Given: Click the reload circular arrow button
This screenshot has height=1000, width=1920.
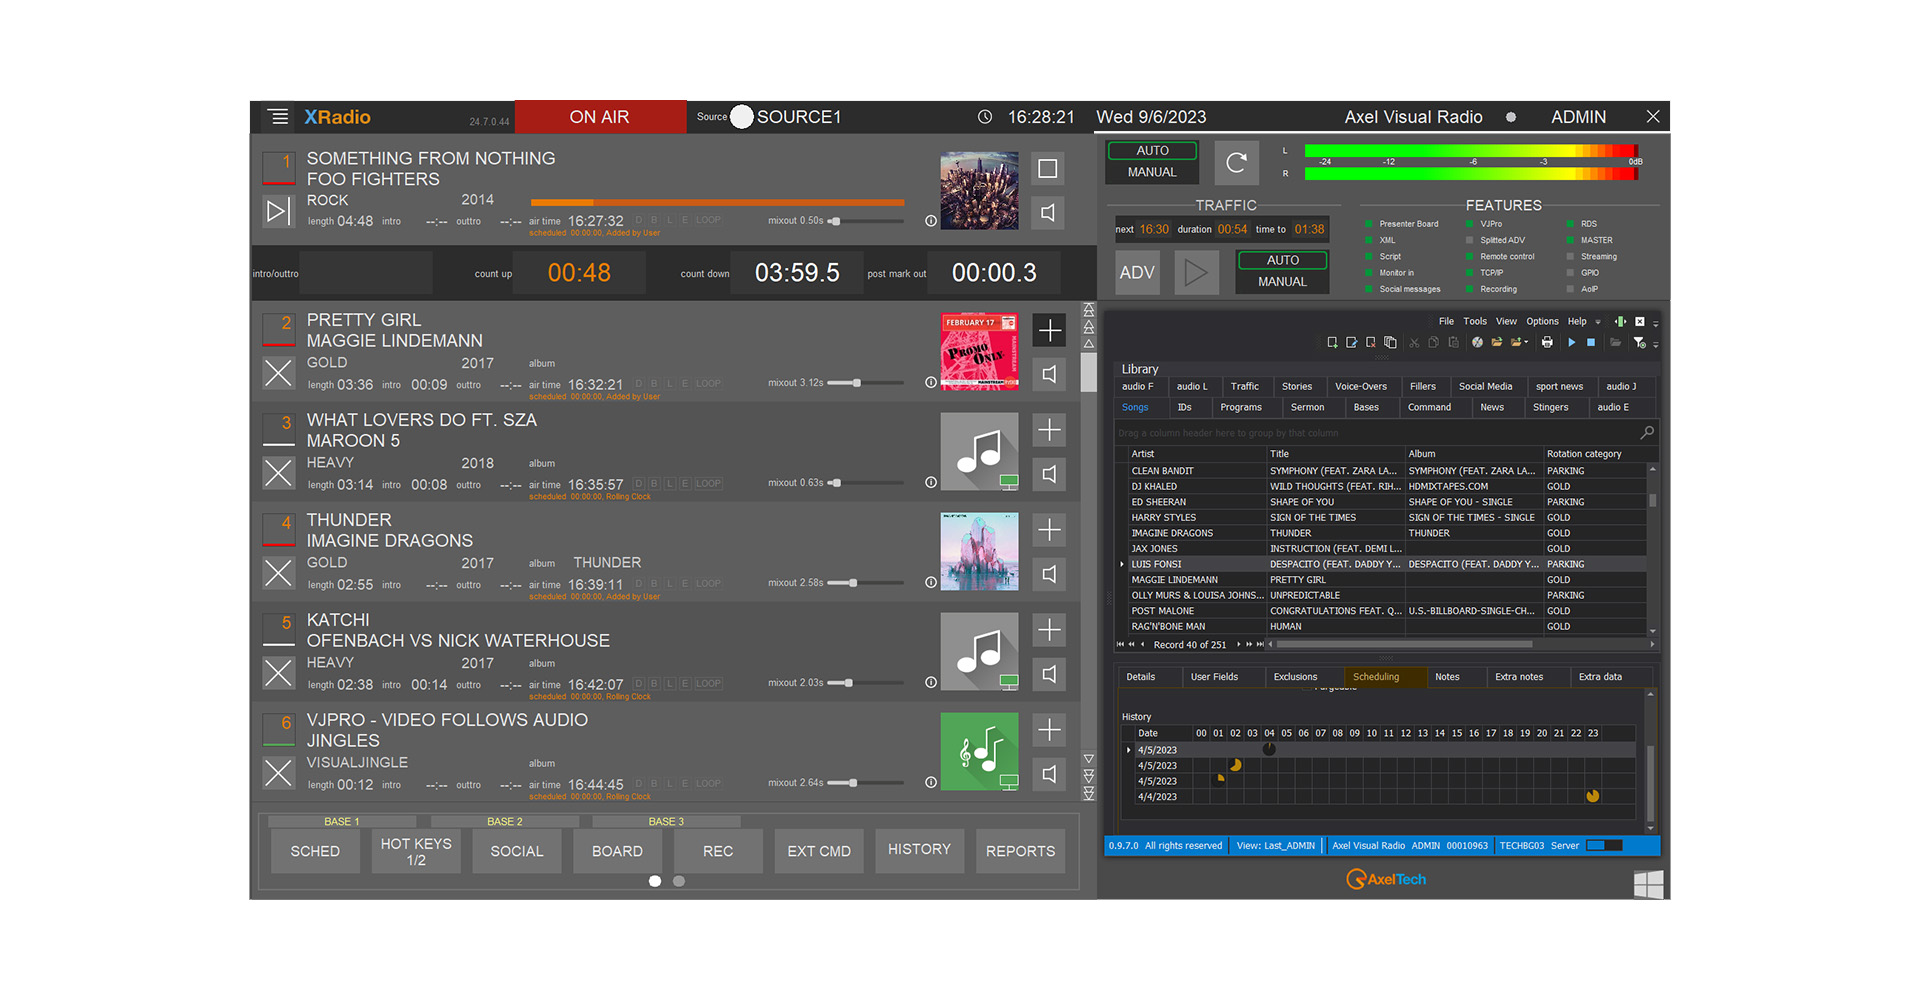Looking at the screenshot, I should coord(1236,162).
